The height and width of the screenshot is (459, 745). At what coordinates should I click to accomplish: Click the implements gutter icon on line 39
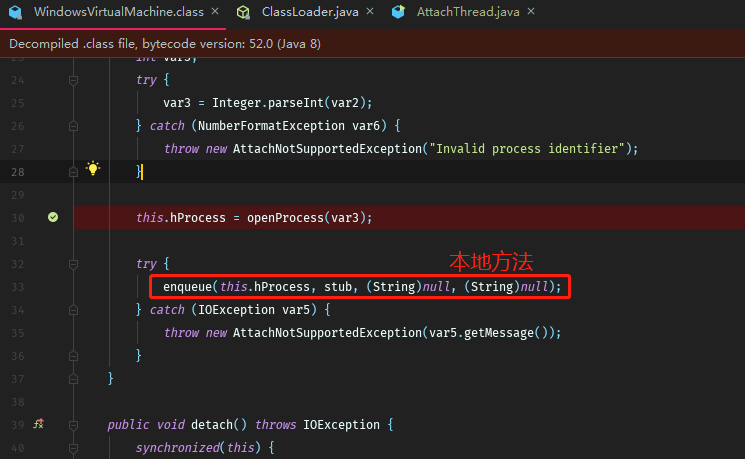click(x=38, y=424)
